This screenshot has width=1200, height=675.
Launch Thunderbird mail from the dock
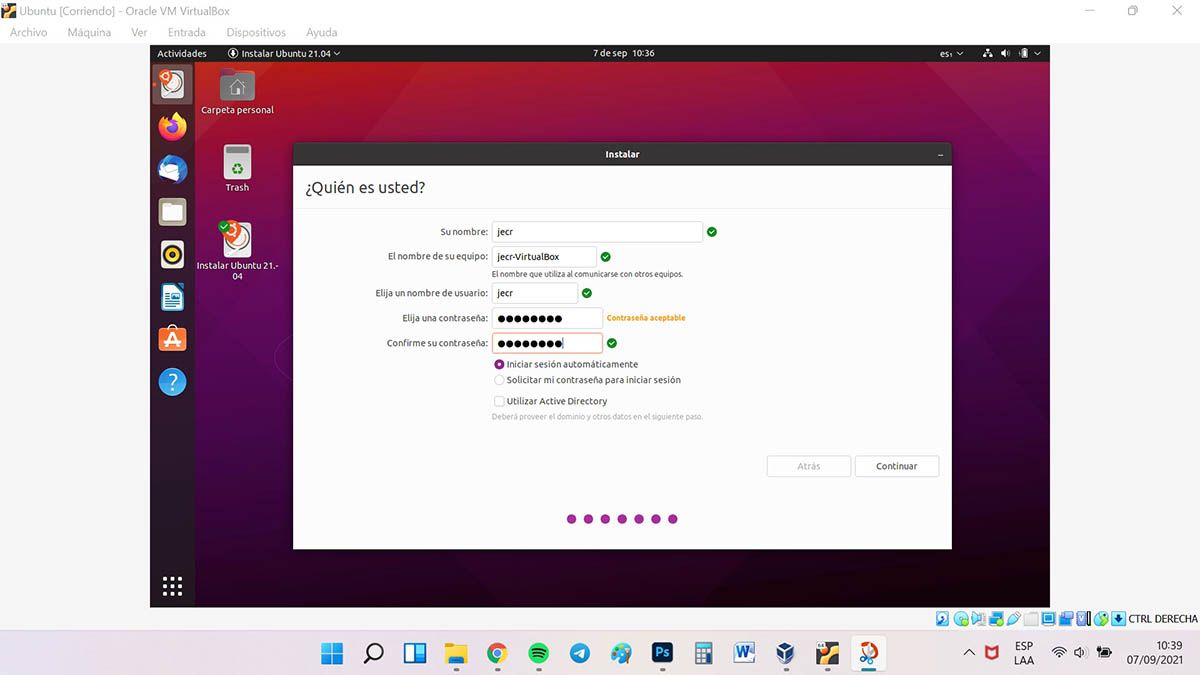(x=172, y=169)
